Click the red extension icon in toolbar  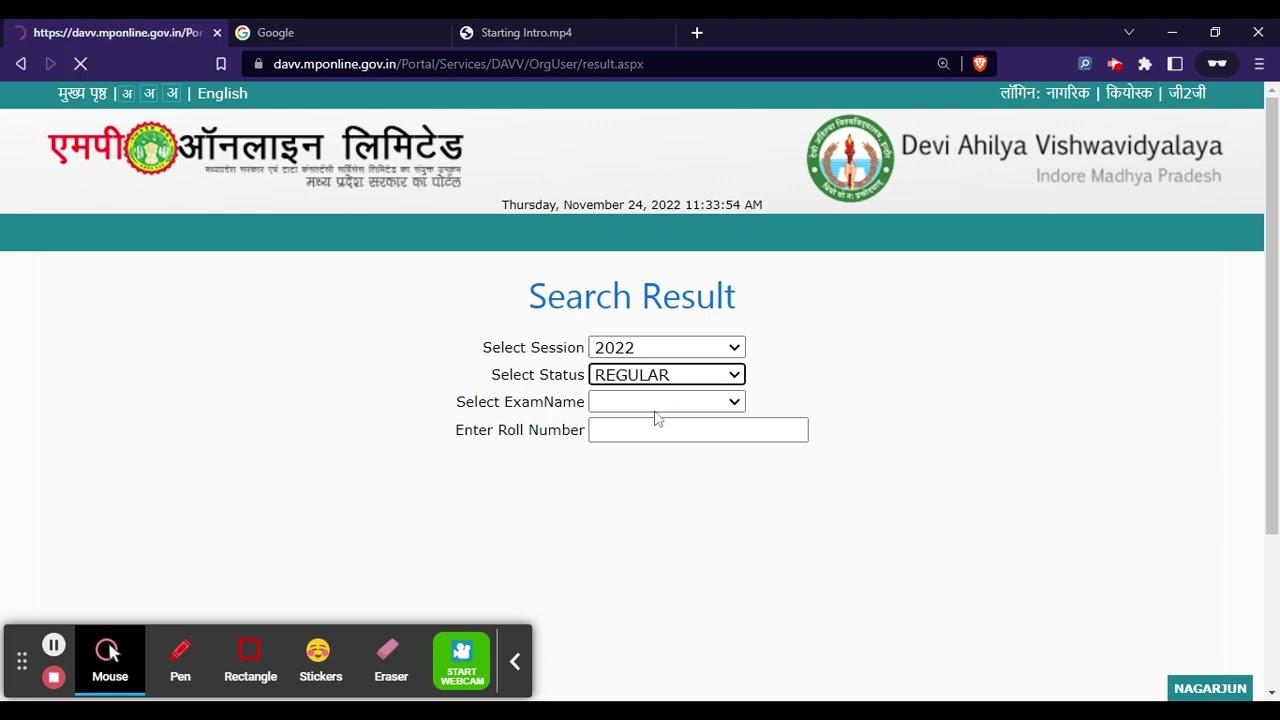pos(1115,63)
